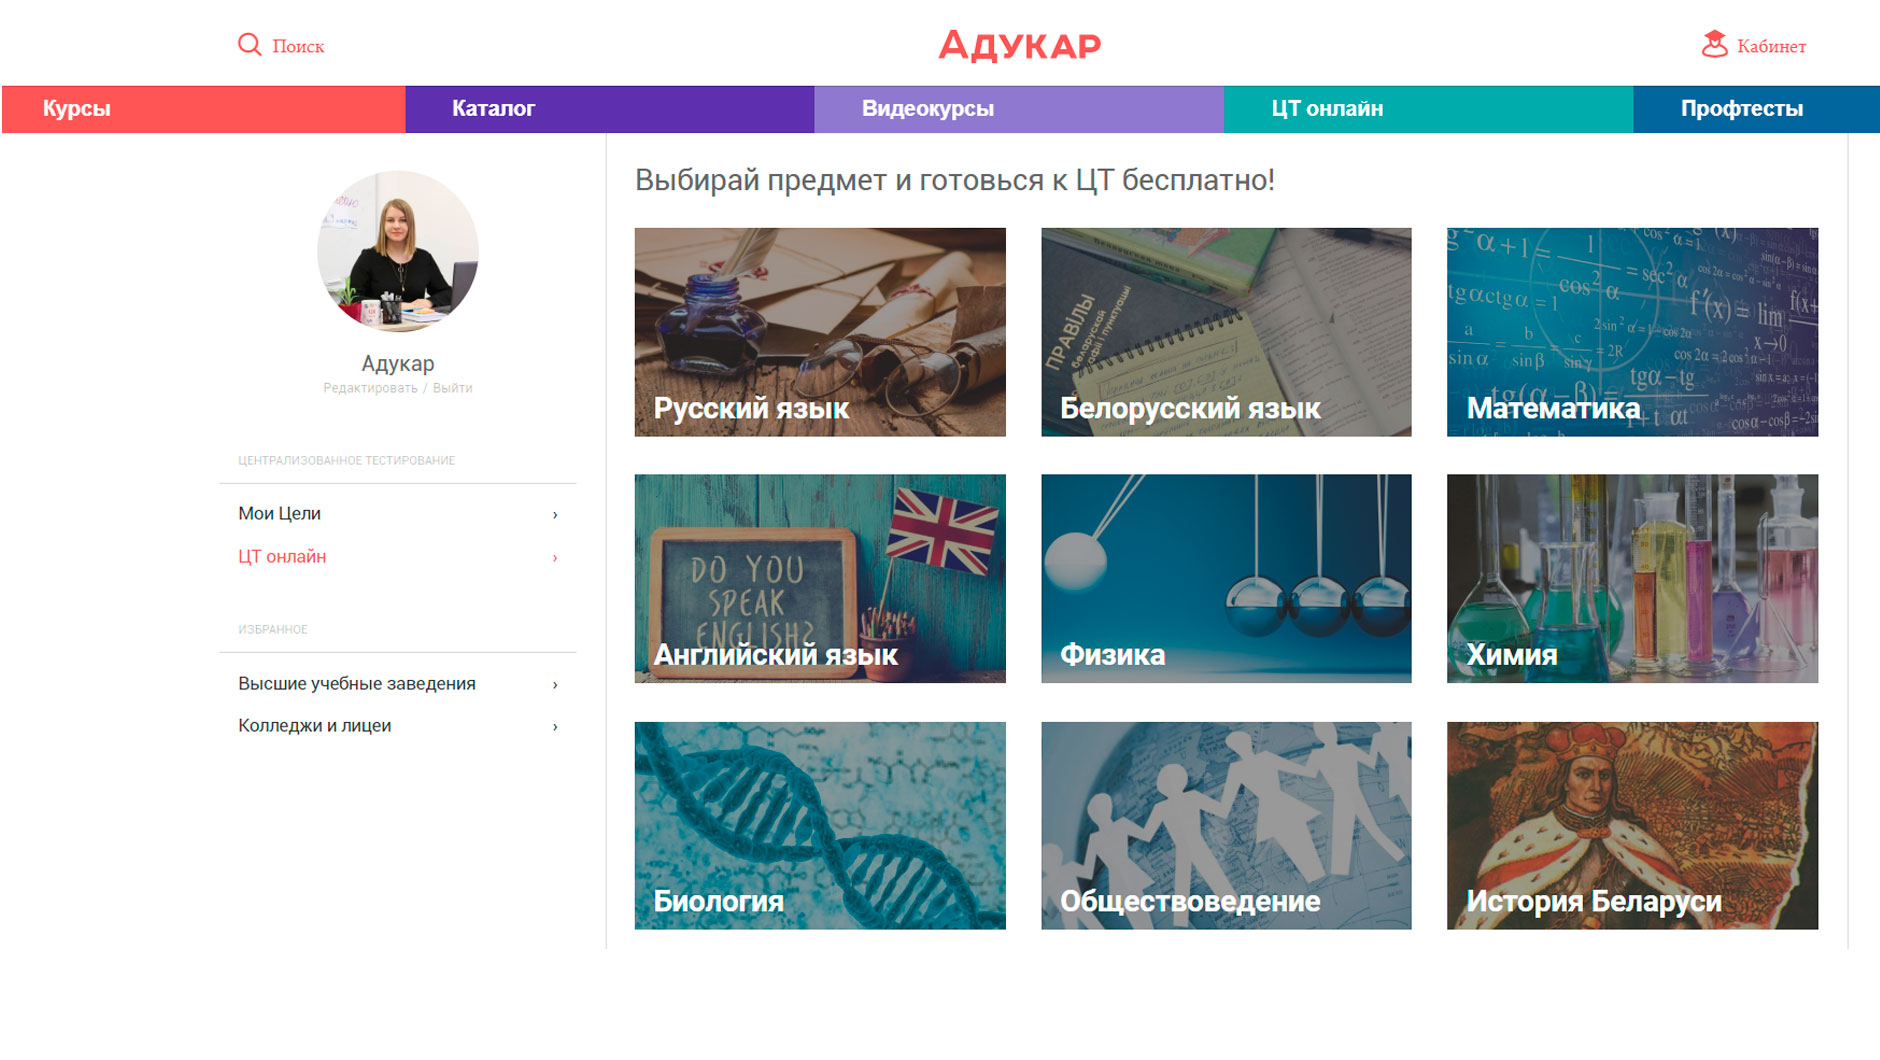
Task: Click the round profile avatar photo
Action: [398, 251]
